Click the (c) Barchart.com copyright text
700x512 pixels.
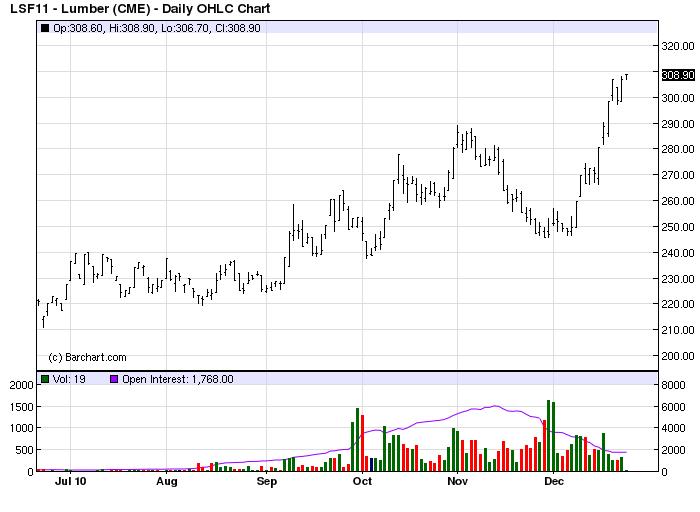click(87, 357)
